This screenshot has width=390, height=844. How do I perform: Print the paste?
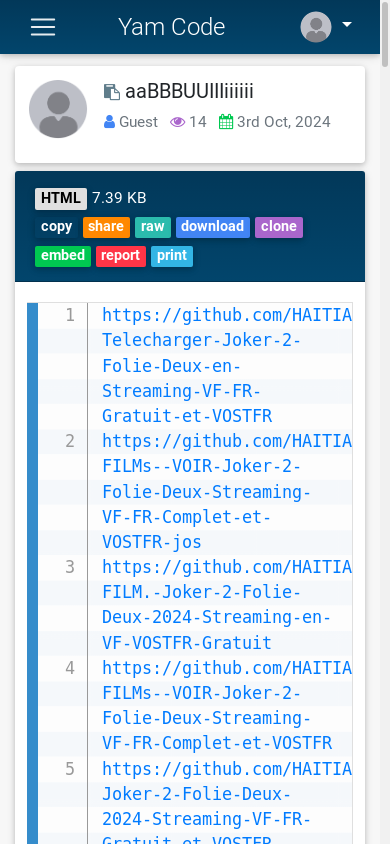172,256
